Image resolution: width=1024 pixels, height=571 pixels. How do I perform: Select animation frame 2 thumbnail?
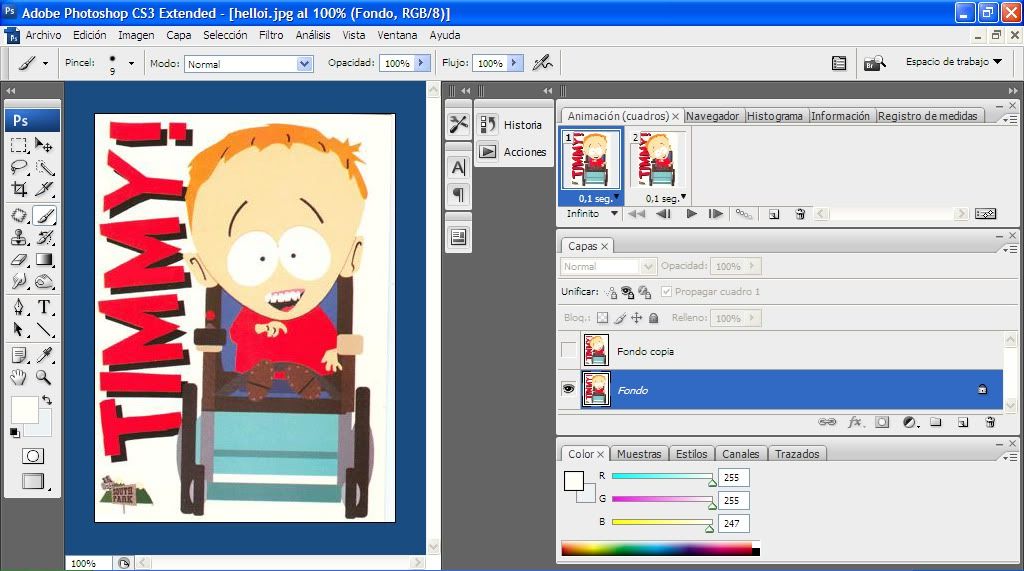pyautogui.click(x=658, y=161)
